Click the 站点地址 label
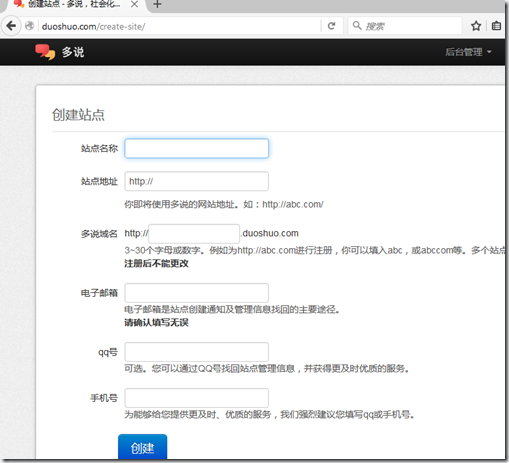Viewport: 509px width, 463px height. 99,181
